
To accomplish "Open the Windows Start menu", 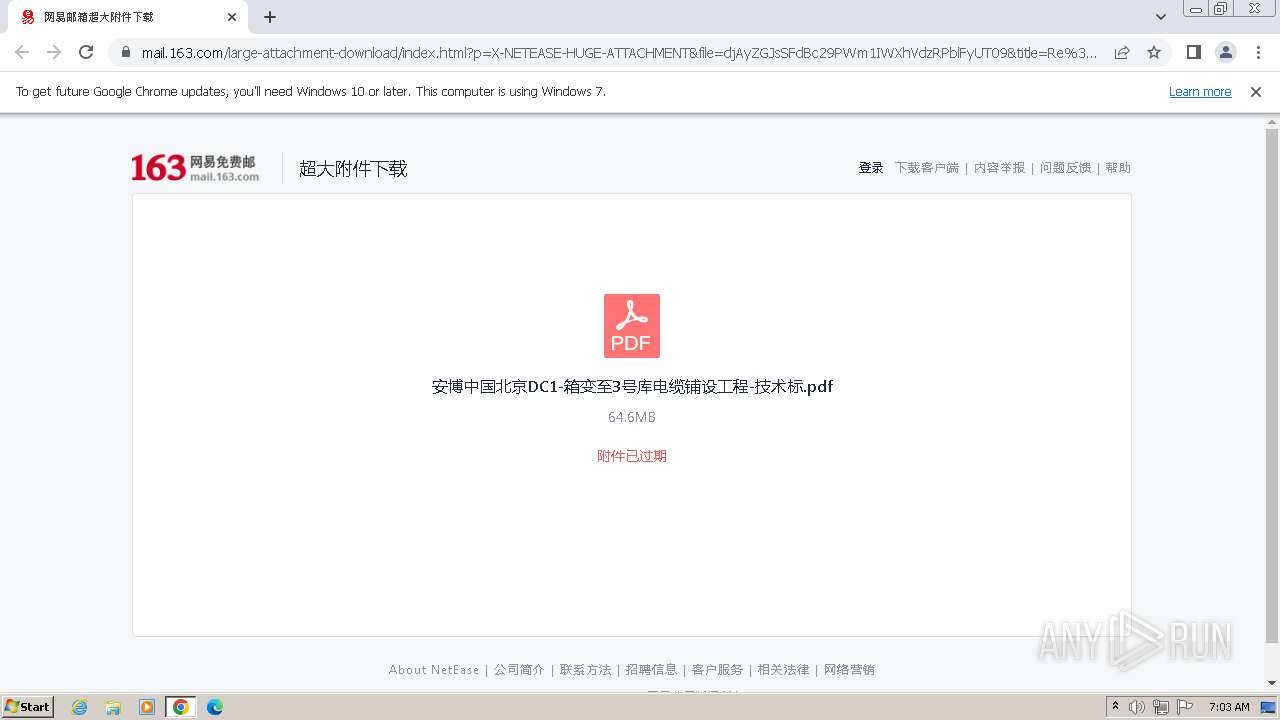I will tap(28, 706).
